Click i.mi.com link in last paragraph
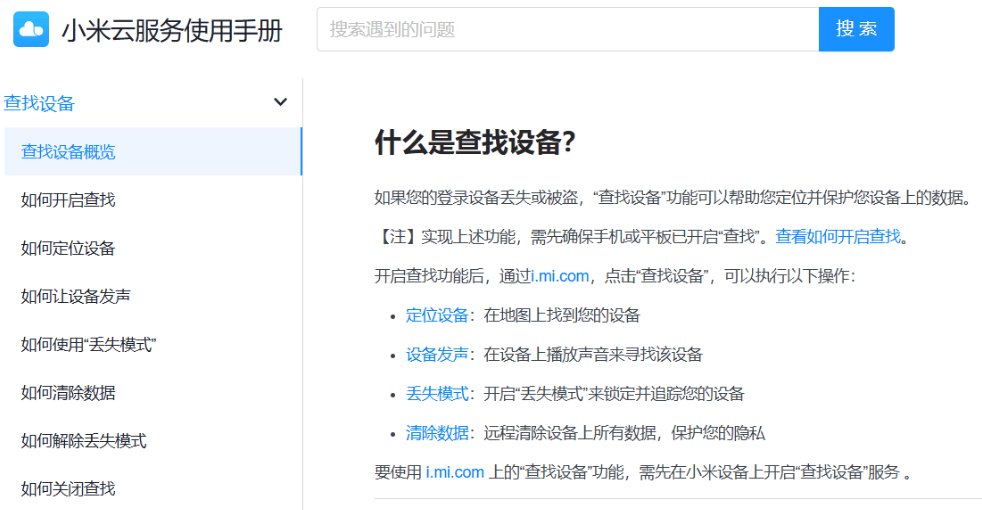Screen dimensions: 982x510 point(455,472)
